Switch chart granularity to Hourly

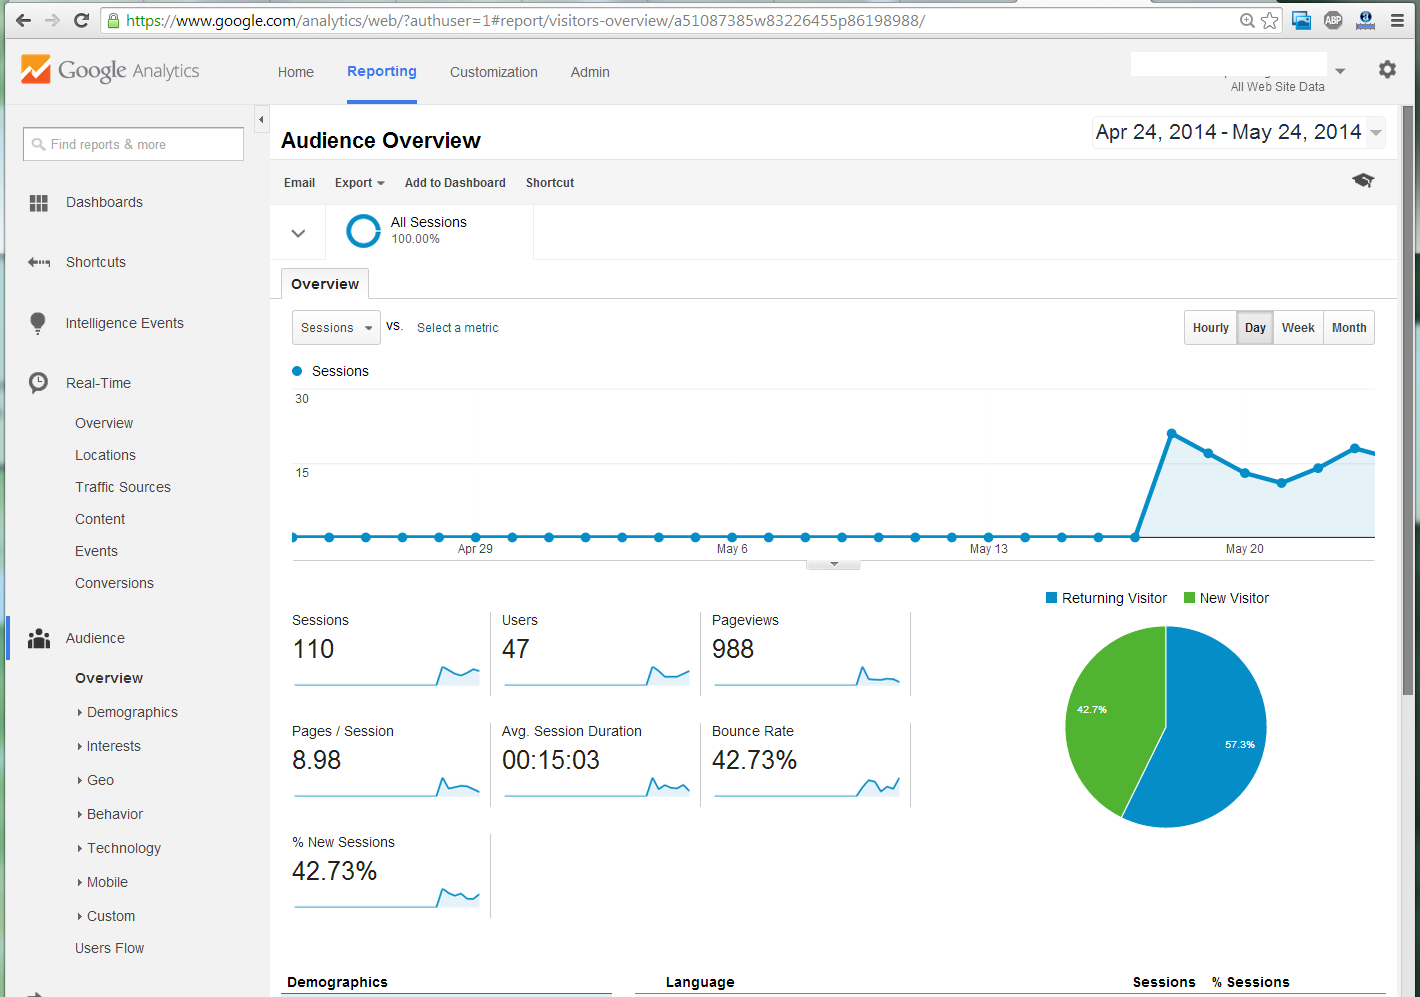click(1210, 328)
